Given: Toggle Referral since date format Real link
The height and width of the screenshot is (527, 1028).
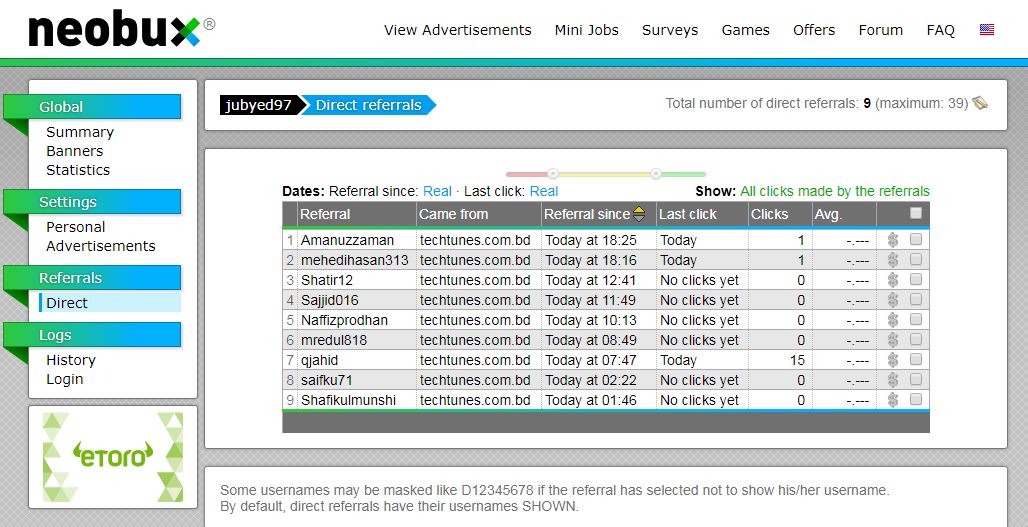Looking at the screenshot, I should 437,191.
